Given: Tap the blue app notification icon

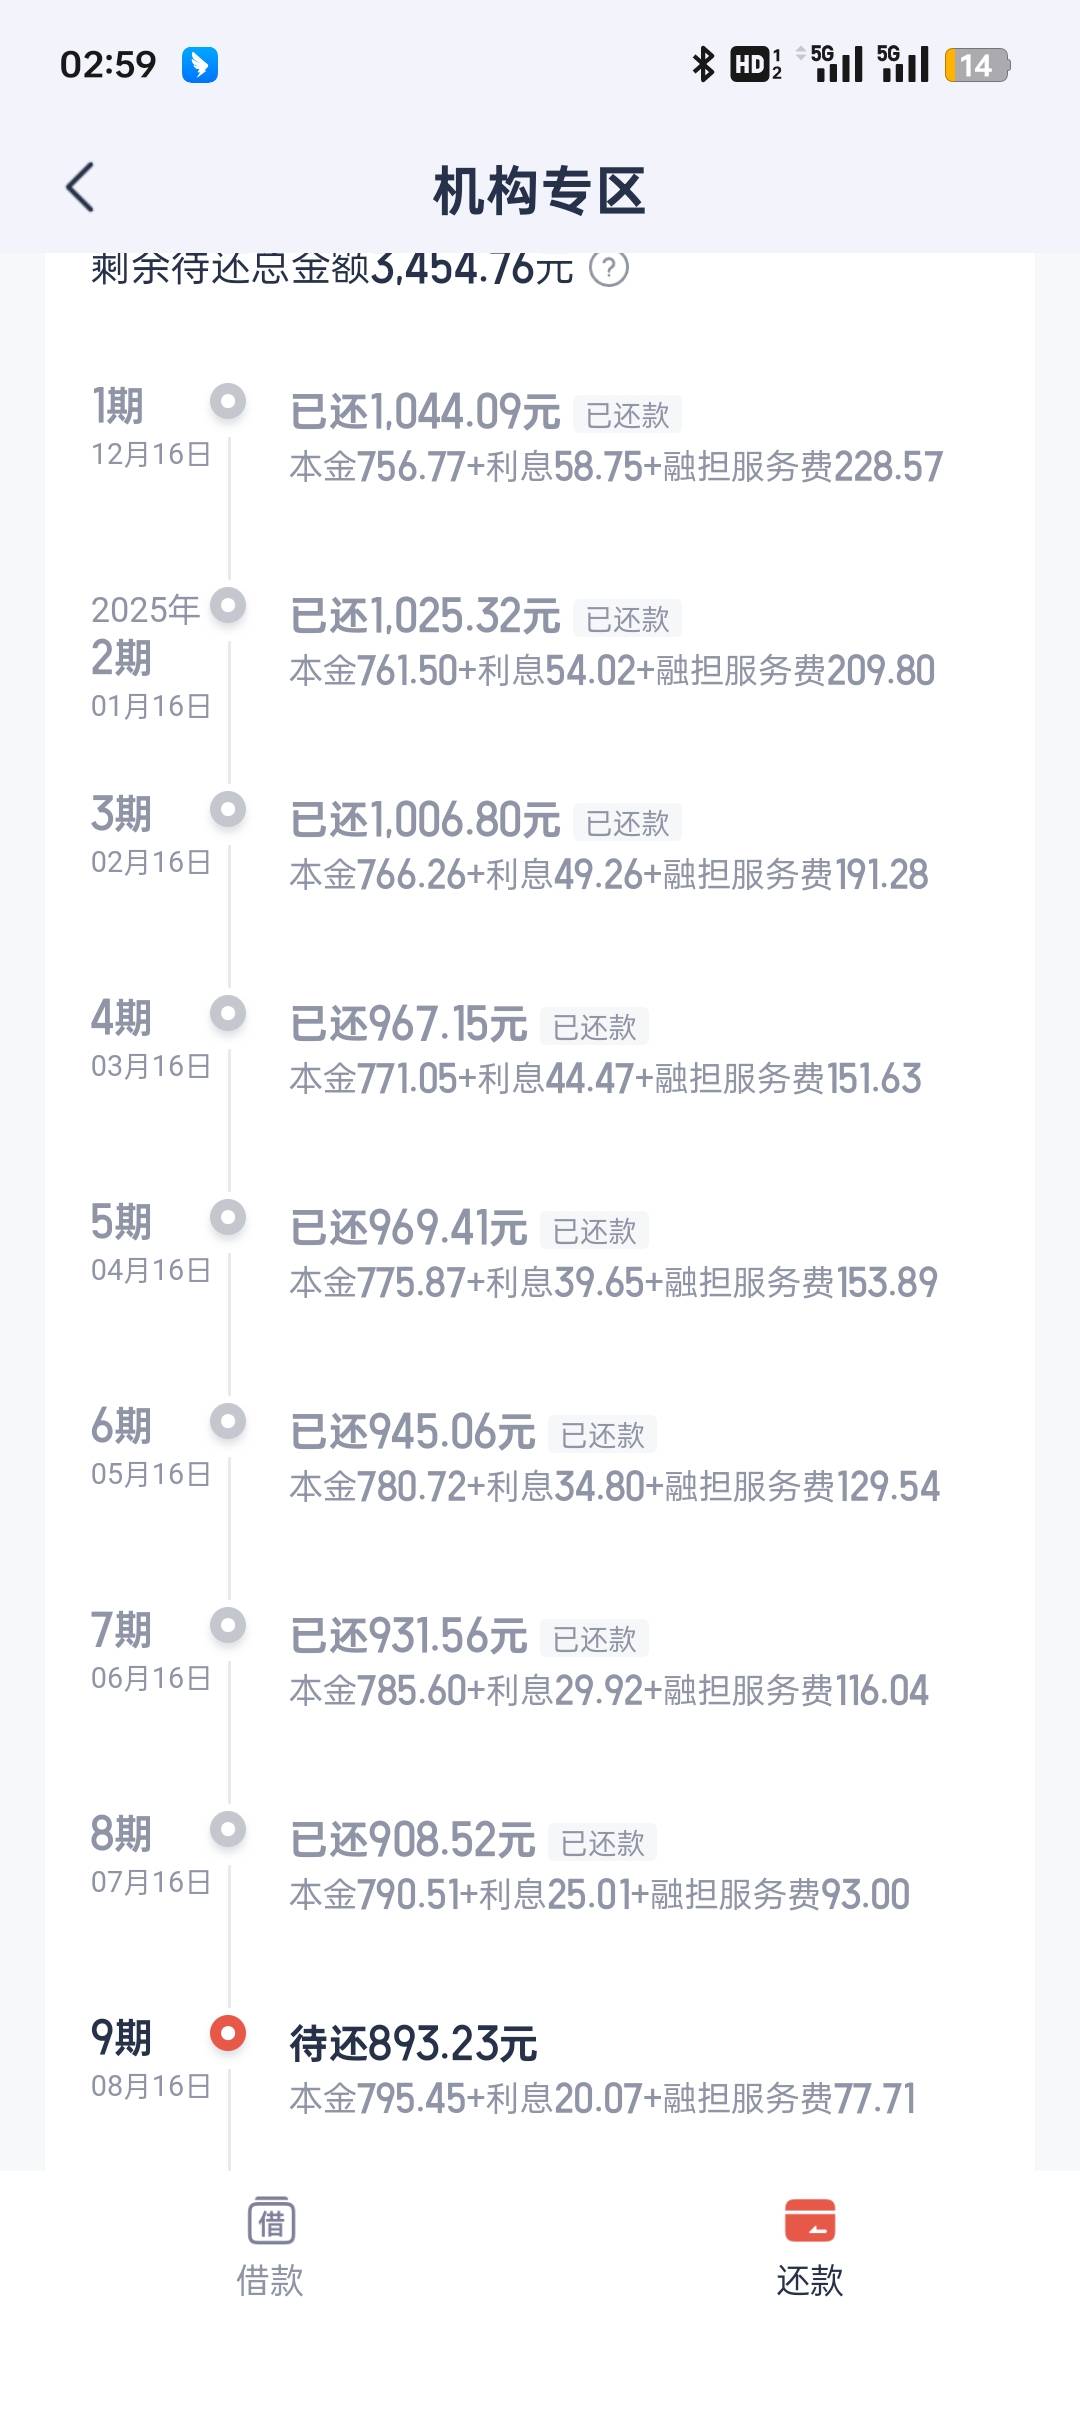Looking at the screenshot, I should (x=200, y=65).
